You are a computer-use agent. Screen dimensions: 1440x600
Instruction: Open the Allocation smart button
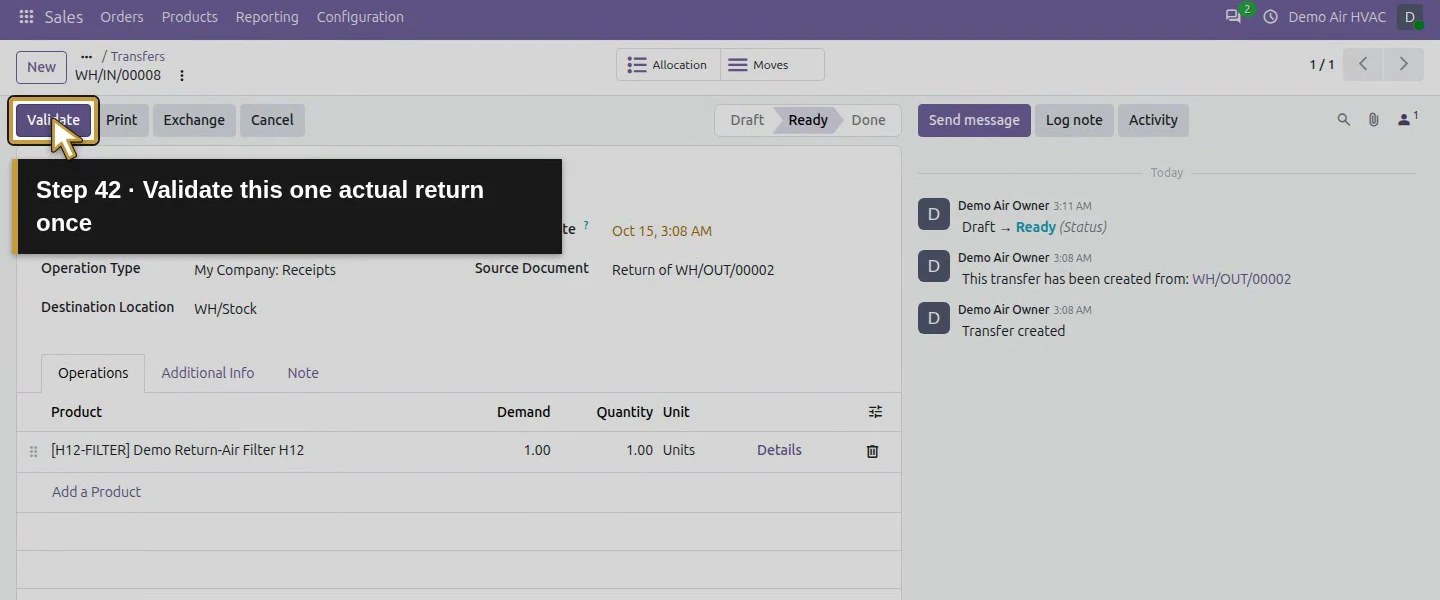(667, 65)
